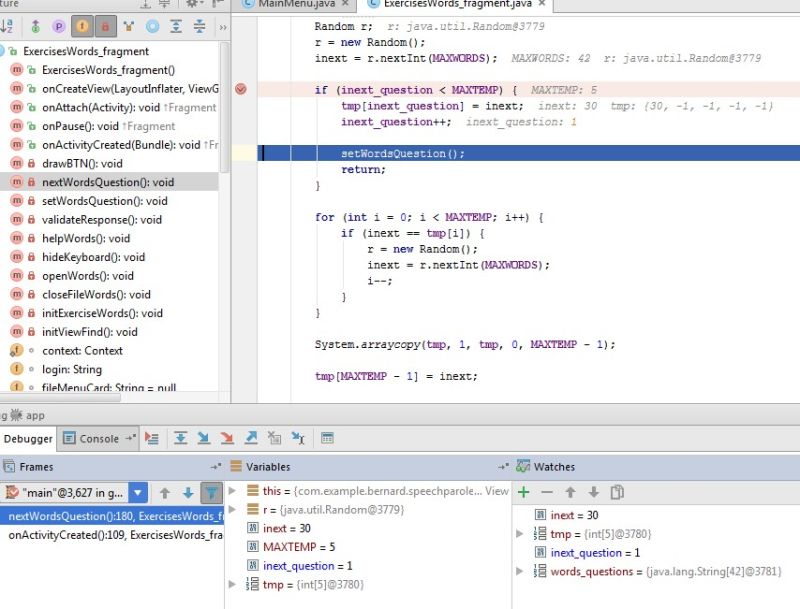800x609 pixels.
Task: Expand the this variable entry
Action: point(232,490)
